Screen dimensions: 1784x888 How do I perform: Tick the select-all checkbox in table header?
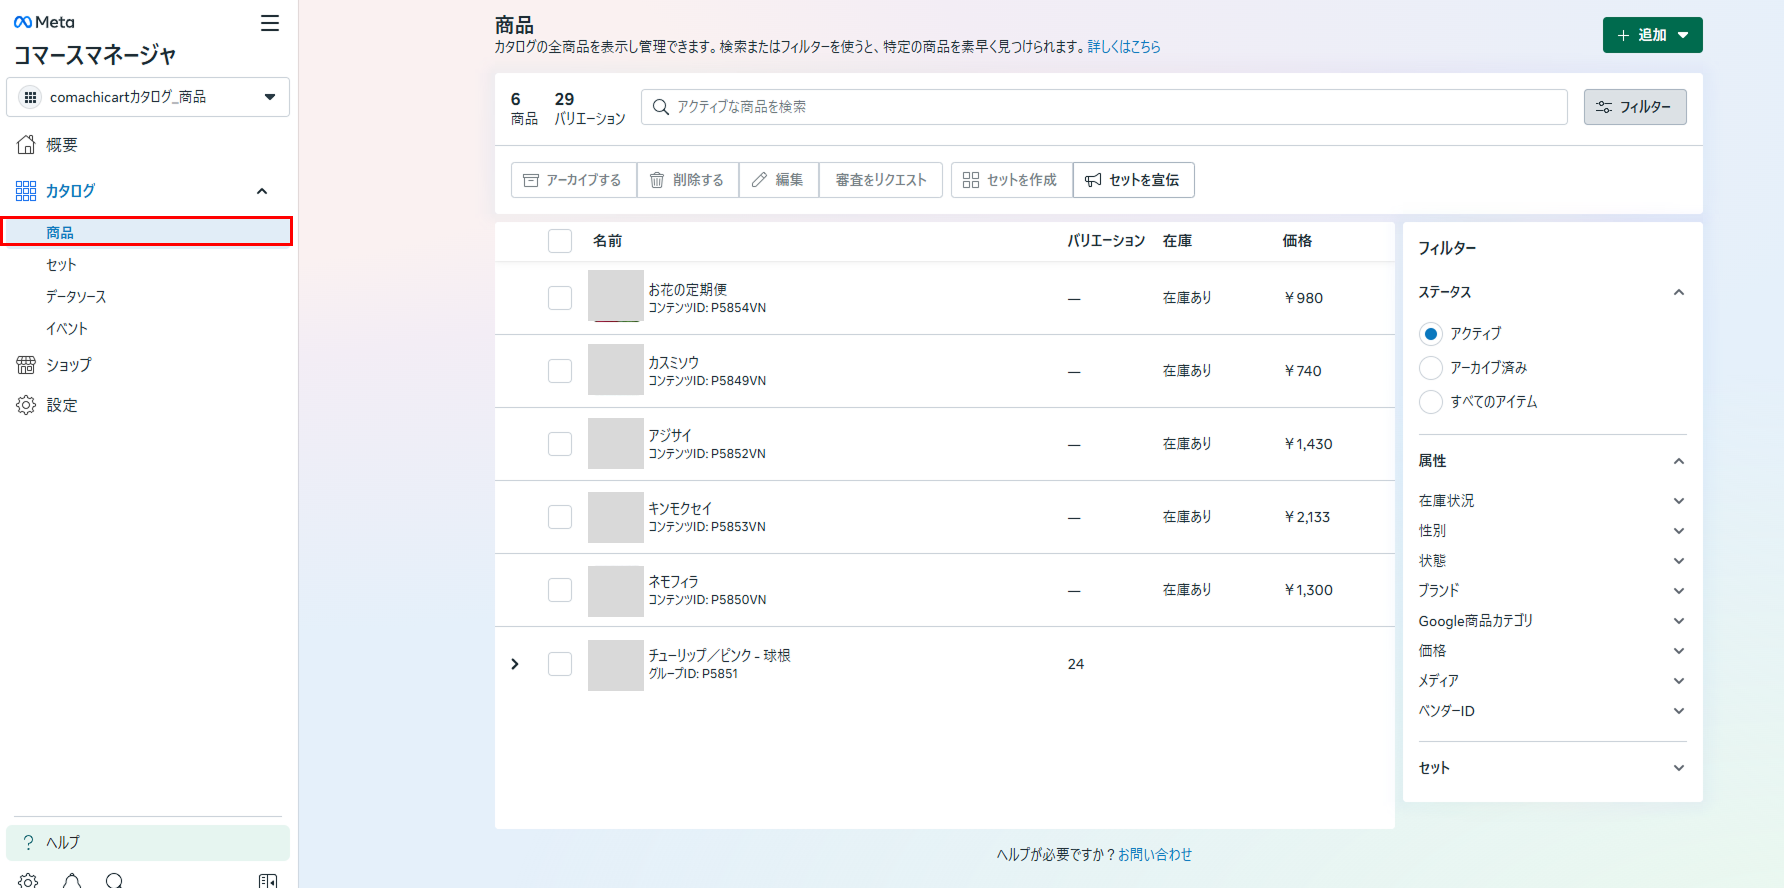pos(560,241)
